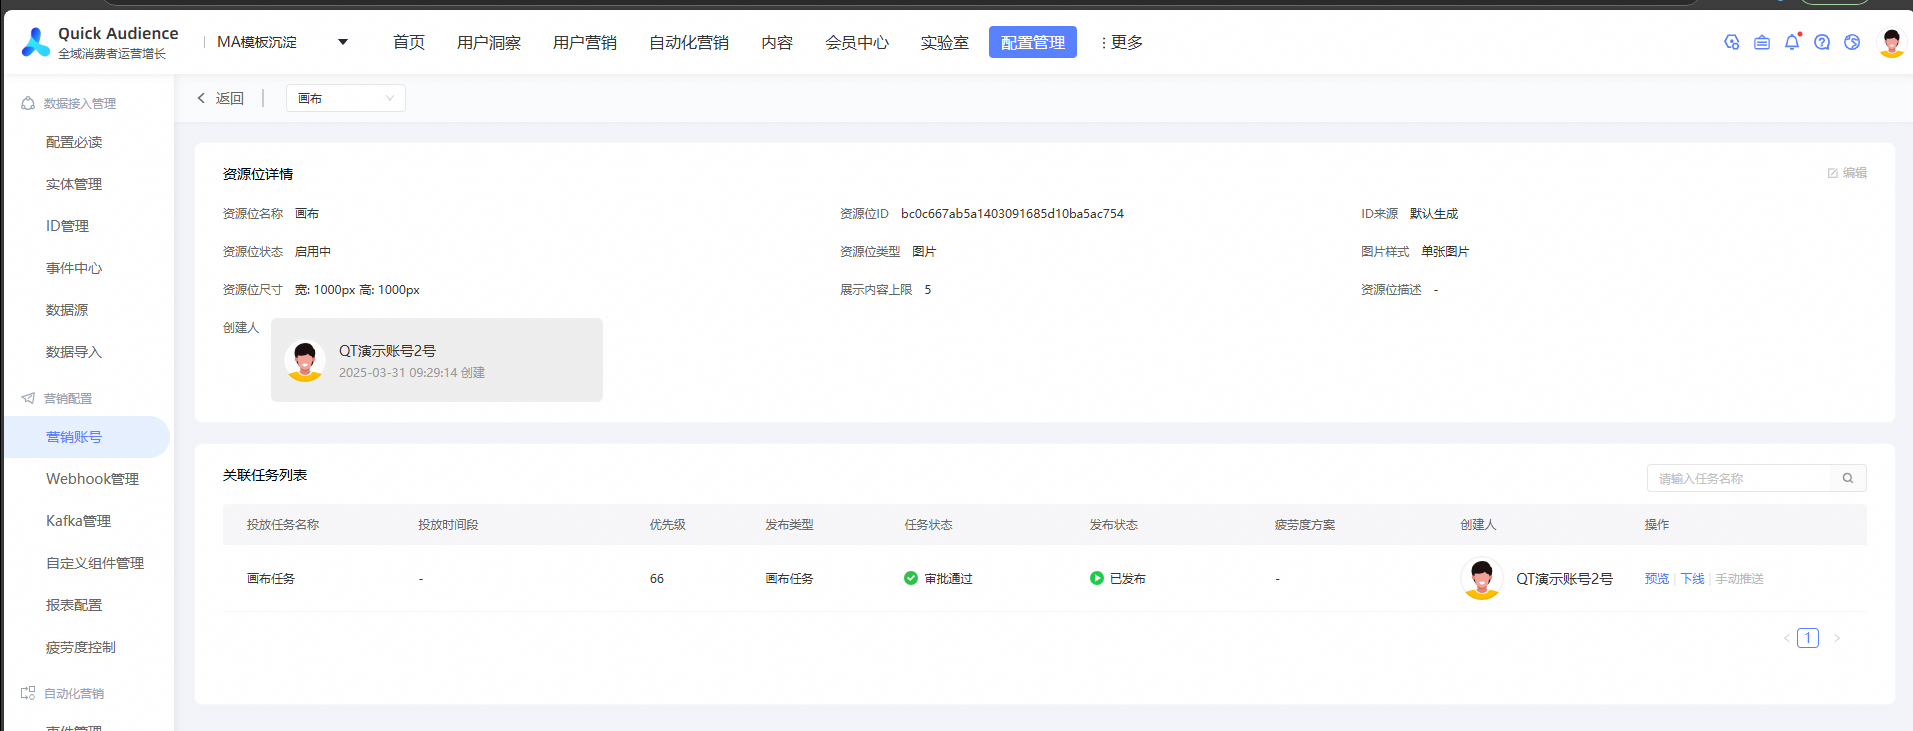
Task: Go to previous page arrow in pagination
Action: click(1787, 638)
